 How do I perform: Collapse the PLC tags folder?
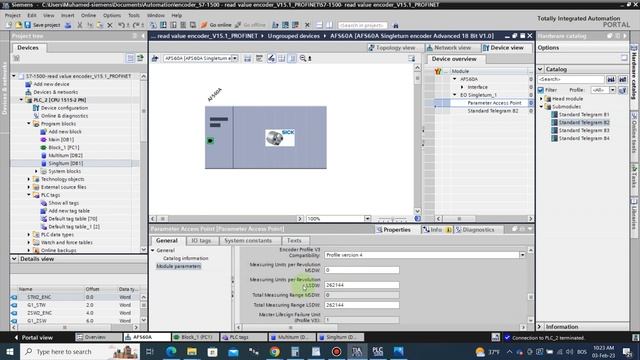coord(29,195)
